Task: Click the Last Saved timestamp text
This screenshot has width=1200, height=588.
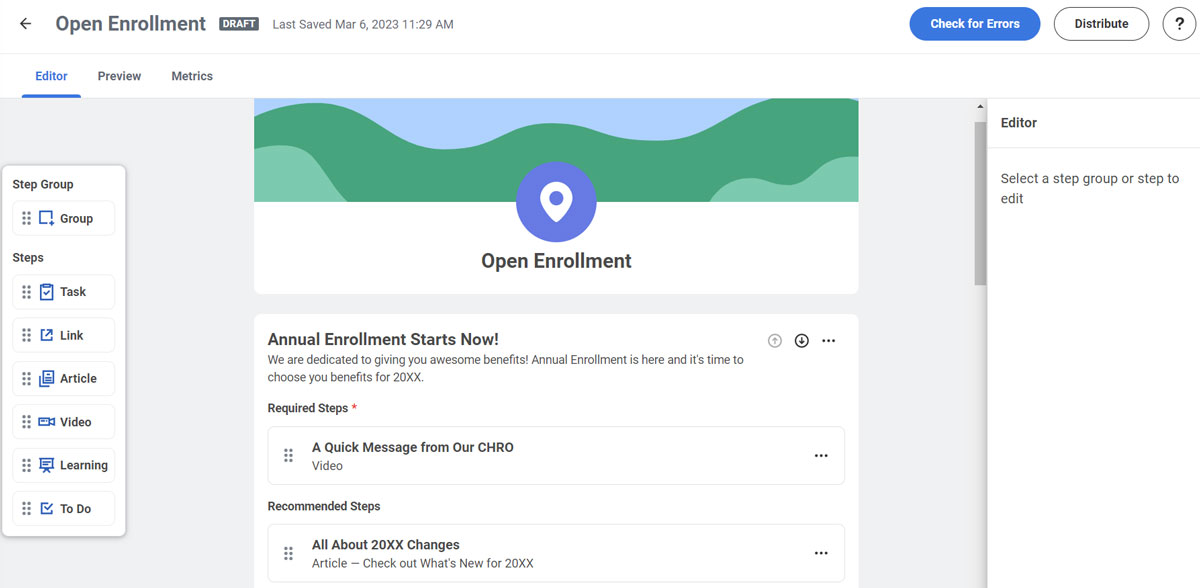Action: tap(363, 24)
